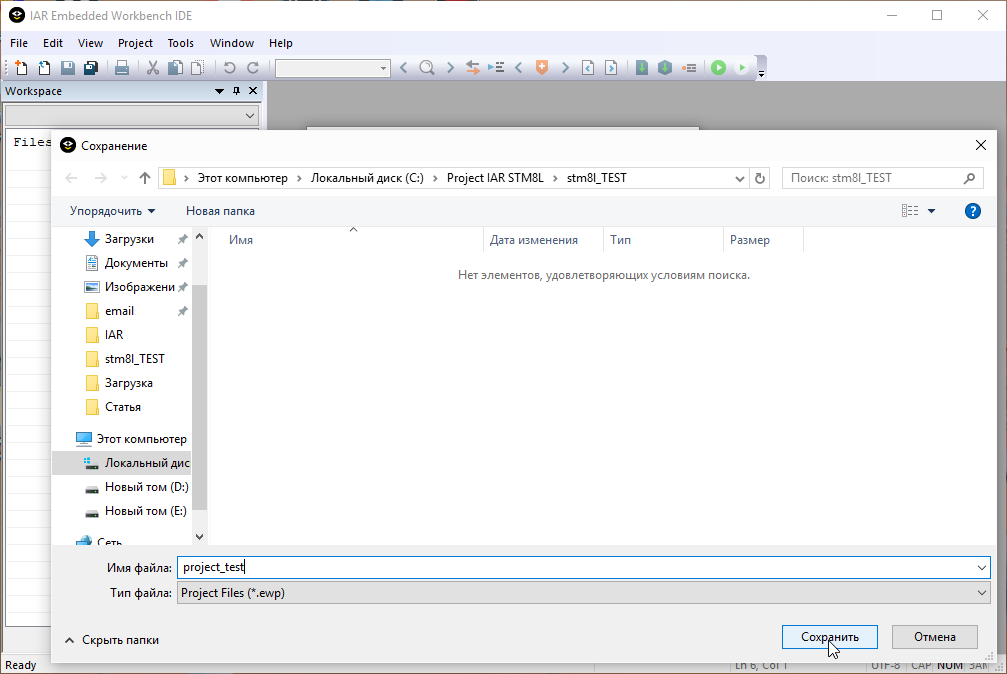
Task: Open the toolbar search combo box
Action: click(x=333, y=68)
